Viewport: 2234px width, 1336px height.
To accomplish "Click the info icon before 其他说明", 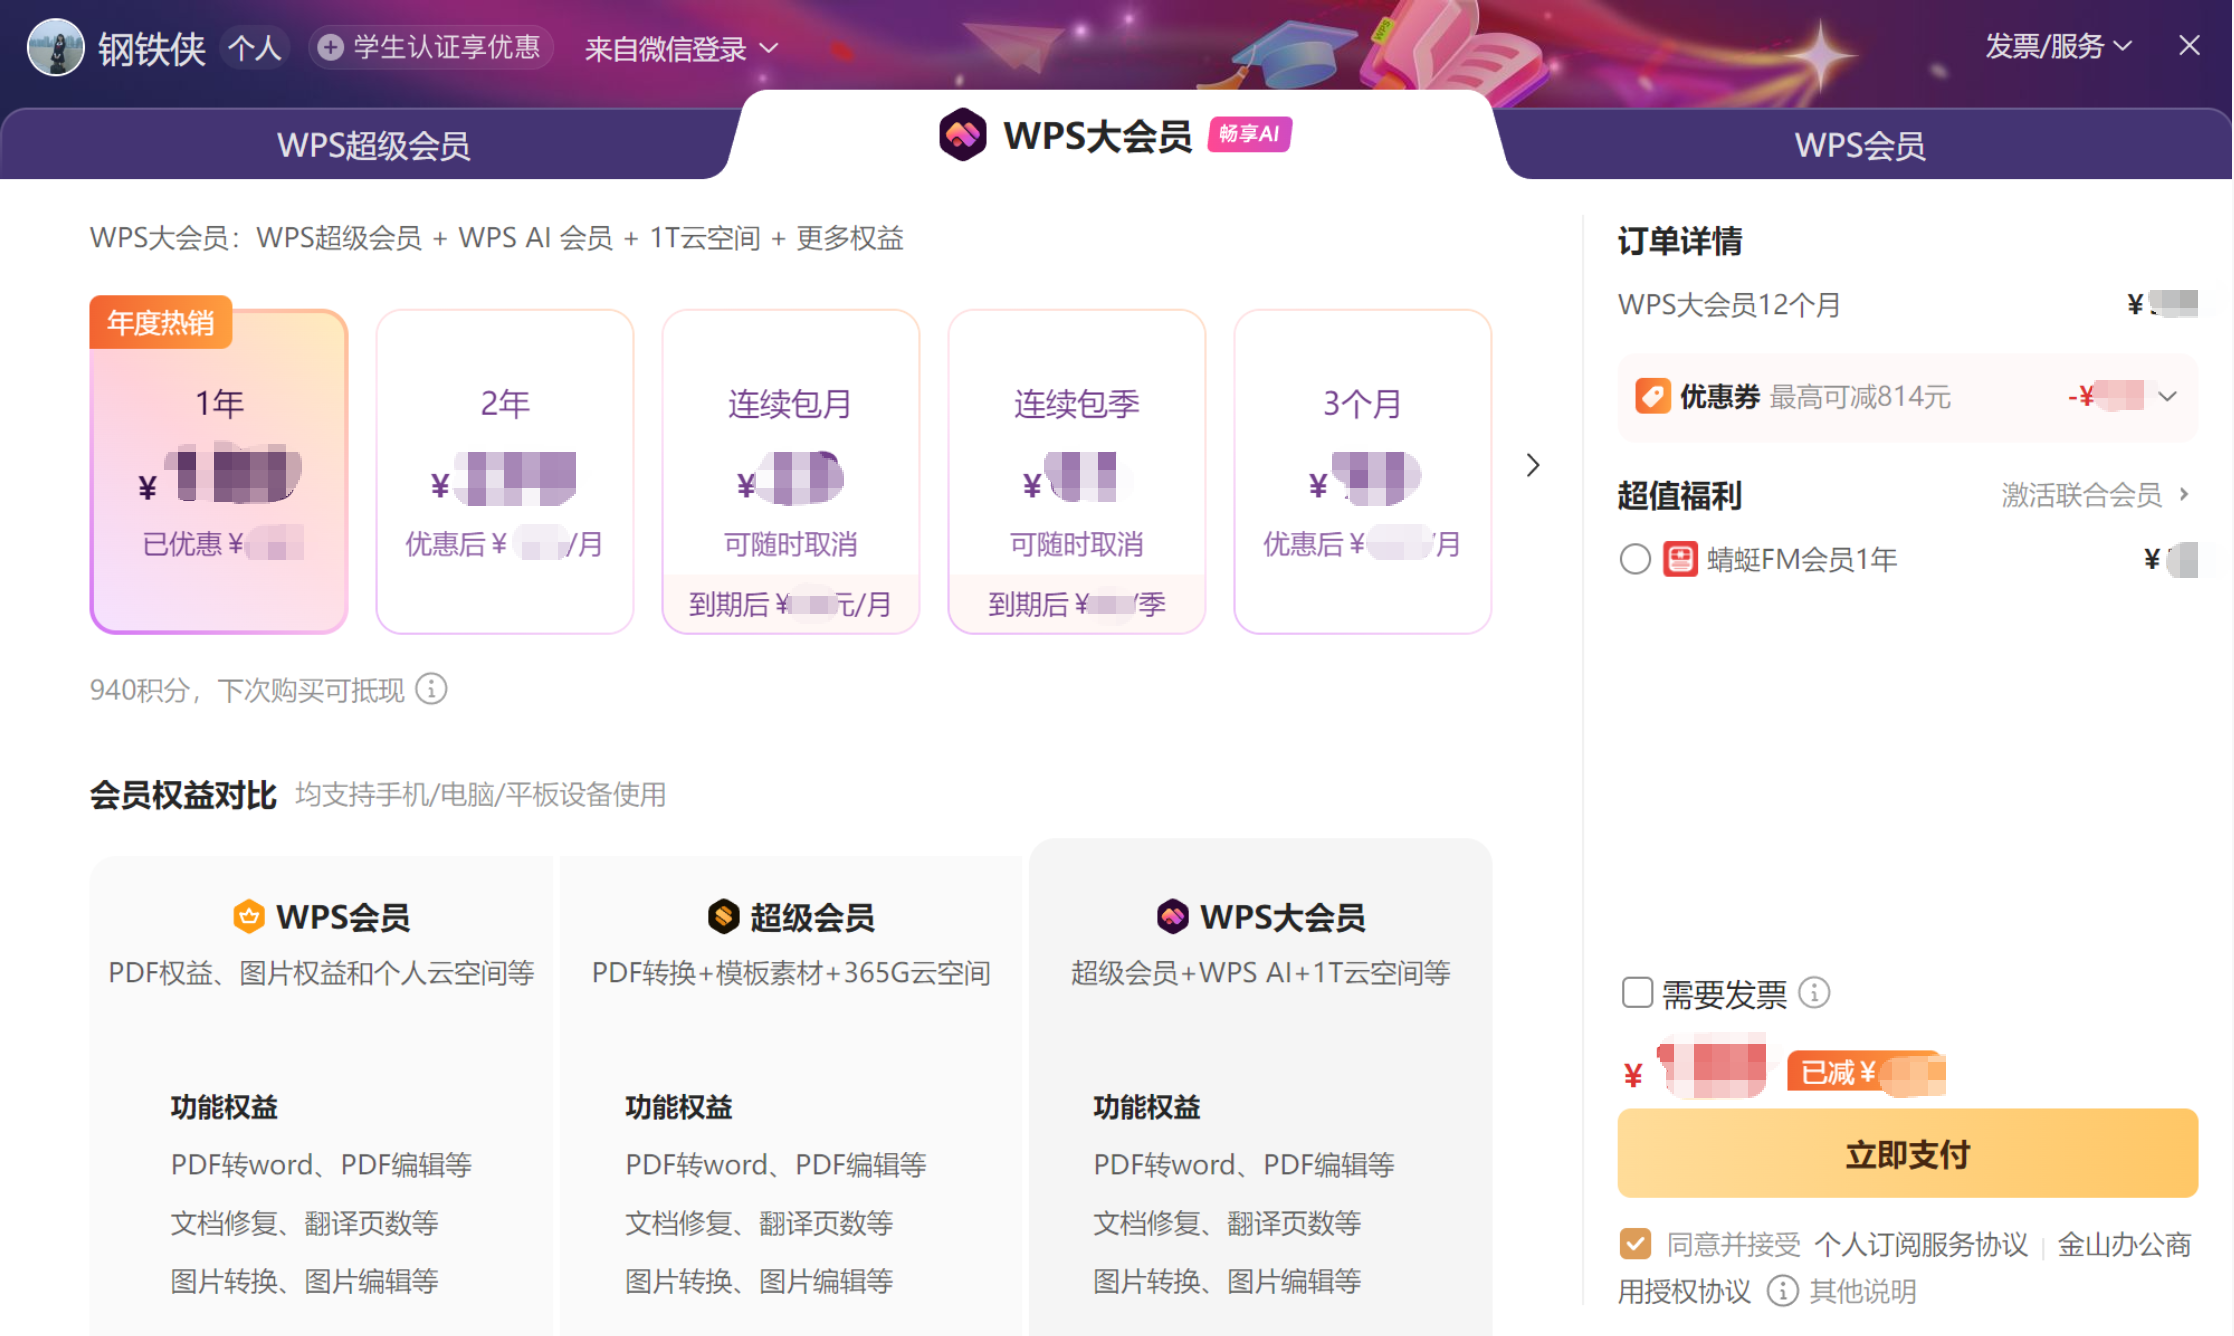I will pos(1782,1291).
